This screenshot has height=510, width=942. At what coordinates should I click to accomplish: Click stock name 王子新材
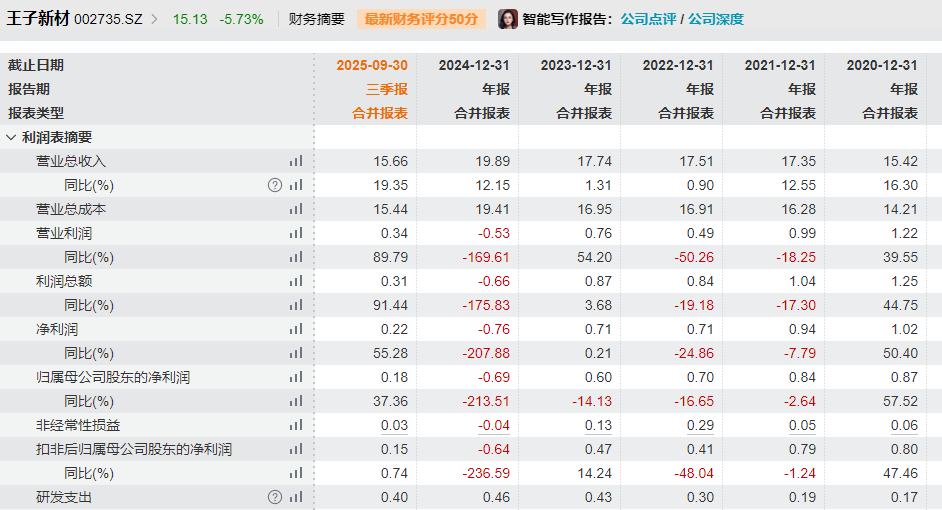coord(38,19)
